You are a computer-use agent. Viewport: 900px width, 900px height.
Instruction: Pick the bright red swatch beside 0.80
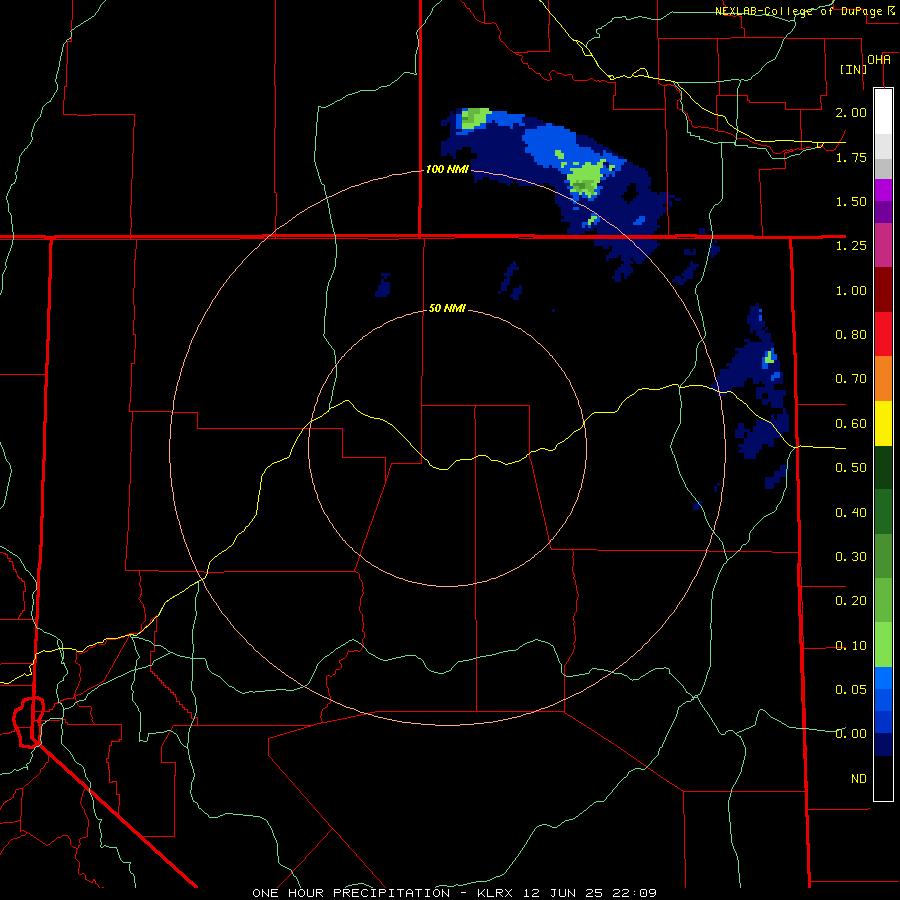point(883,335)
